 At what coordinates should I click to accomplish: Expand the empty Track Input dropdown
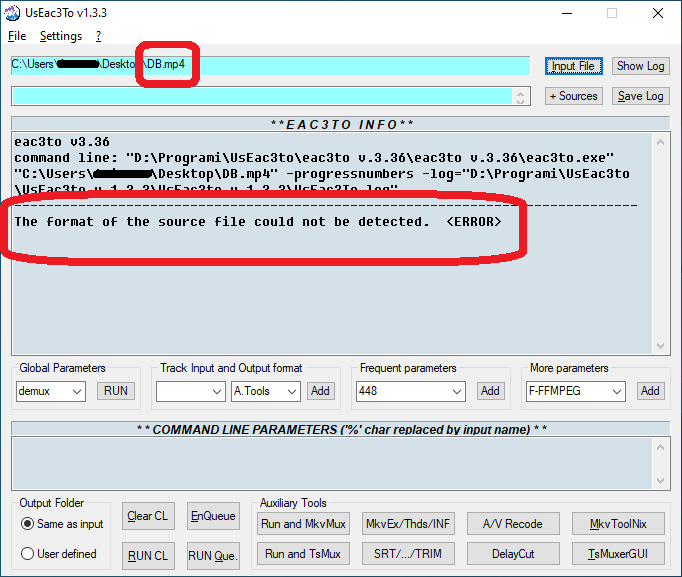point(217,391)
